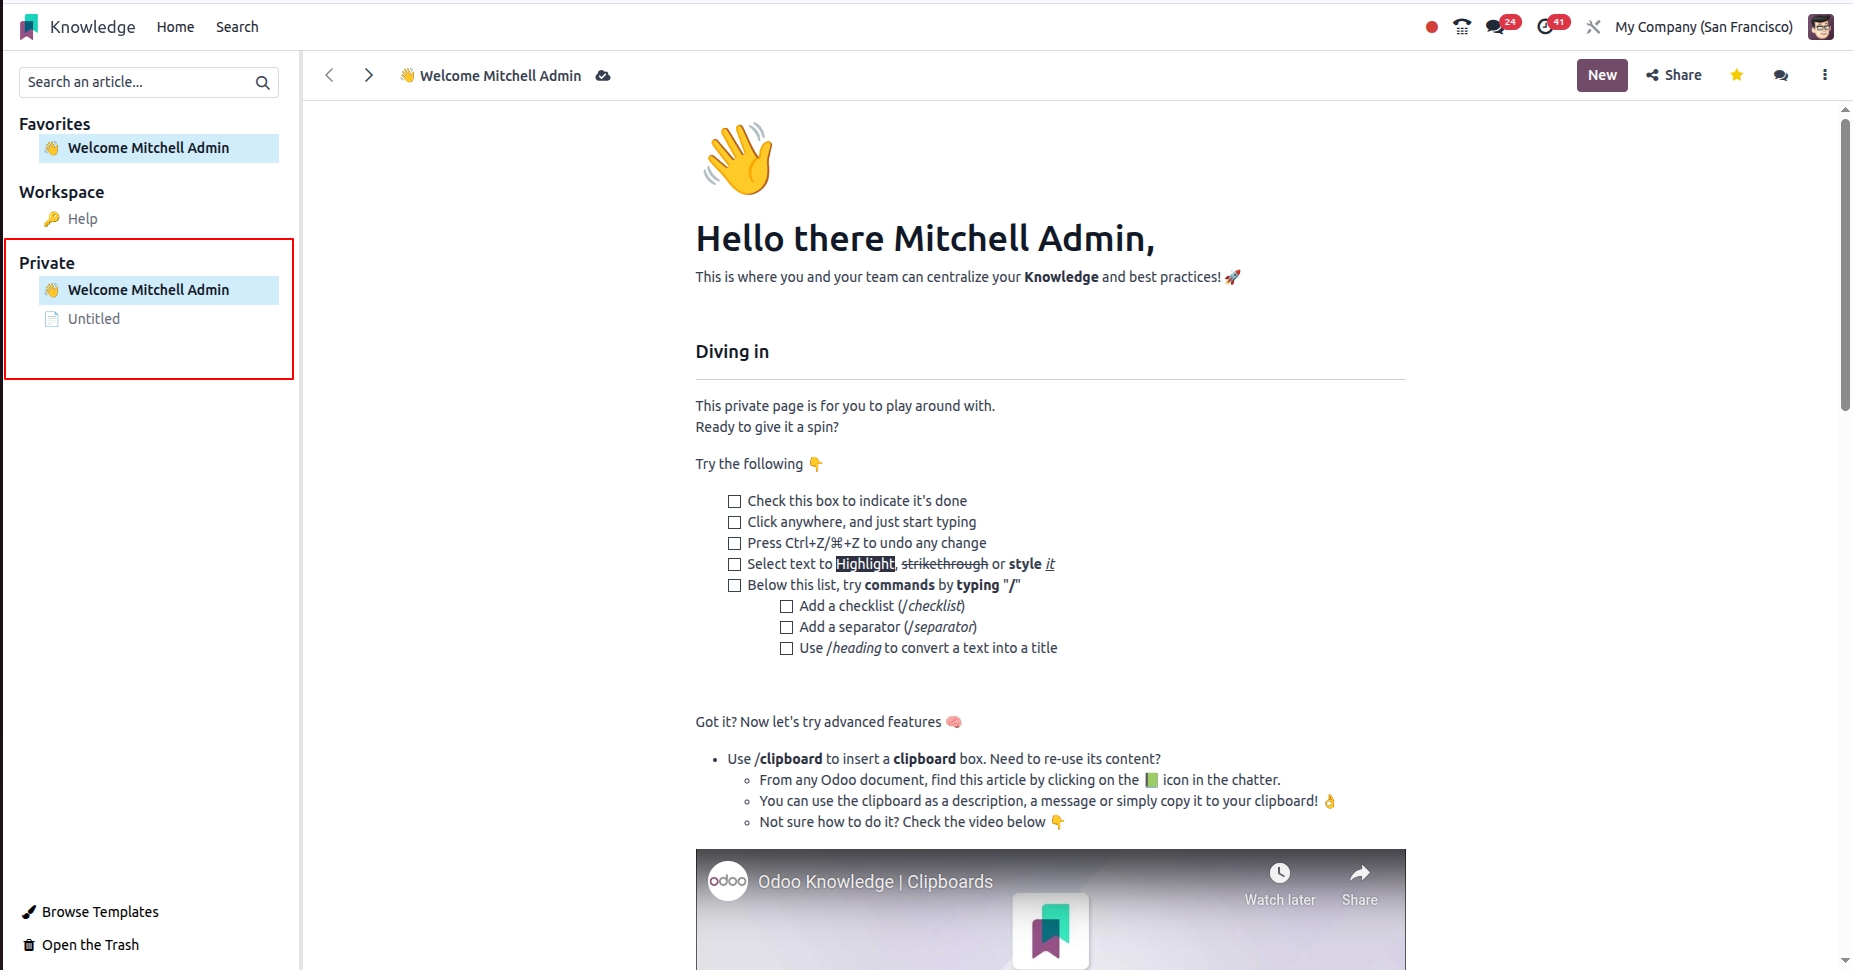This screenshot has width=1853, height=970.
Task: Click the trash can icon
Action: click(29, 945)
